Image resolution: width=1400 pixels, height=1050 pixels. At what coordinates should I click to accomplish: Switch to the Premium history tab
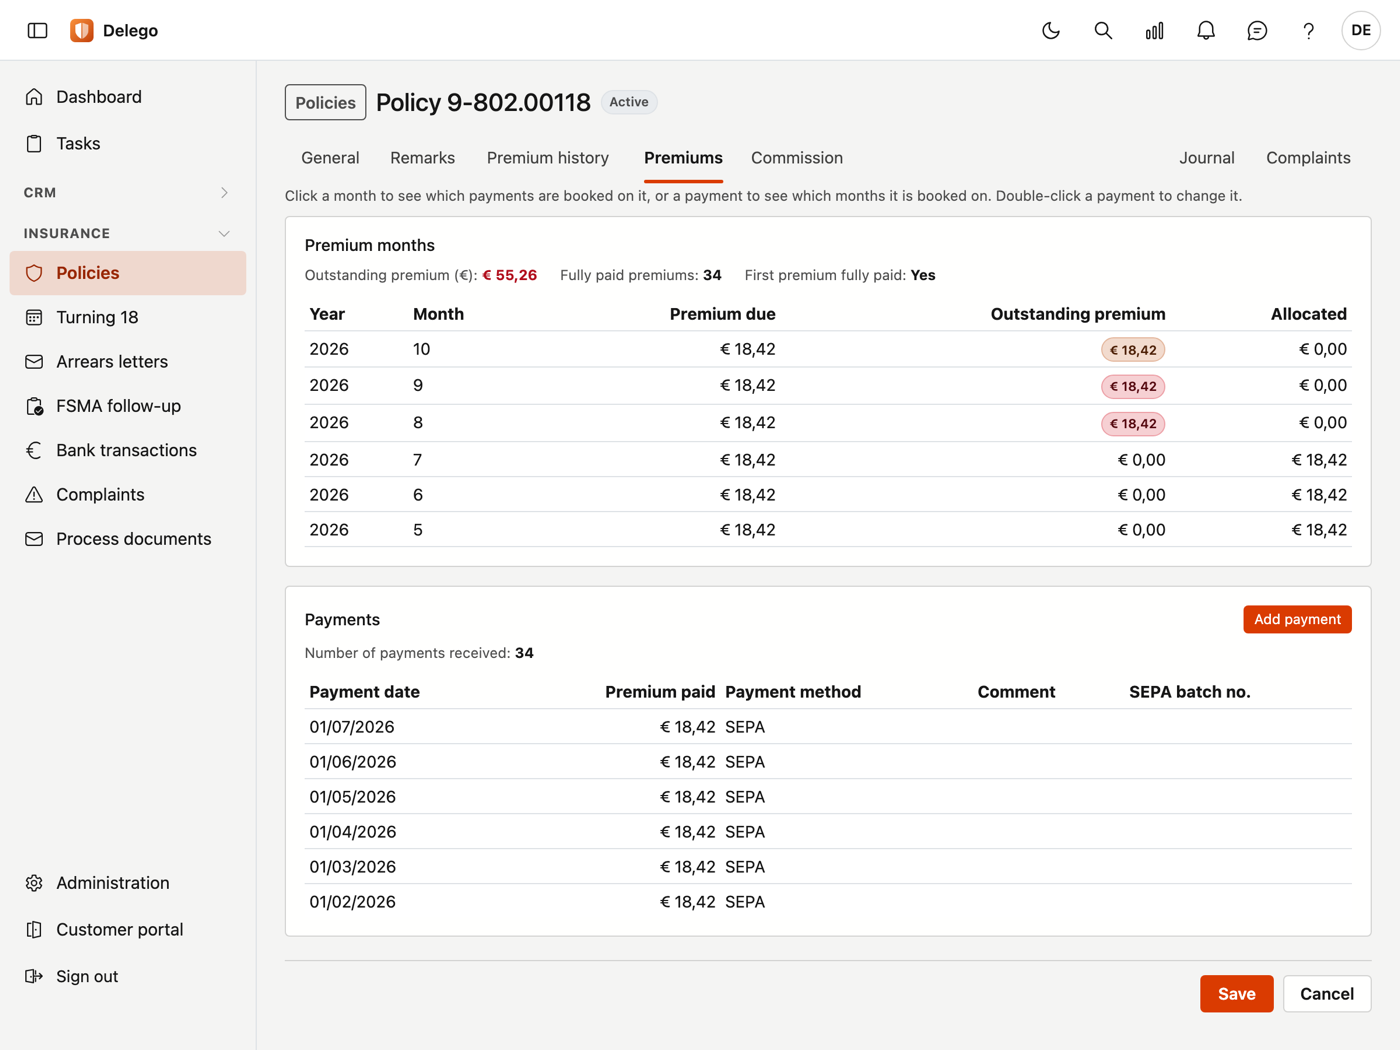click(548, 158)
